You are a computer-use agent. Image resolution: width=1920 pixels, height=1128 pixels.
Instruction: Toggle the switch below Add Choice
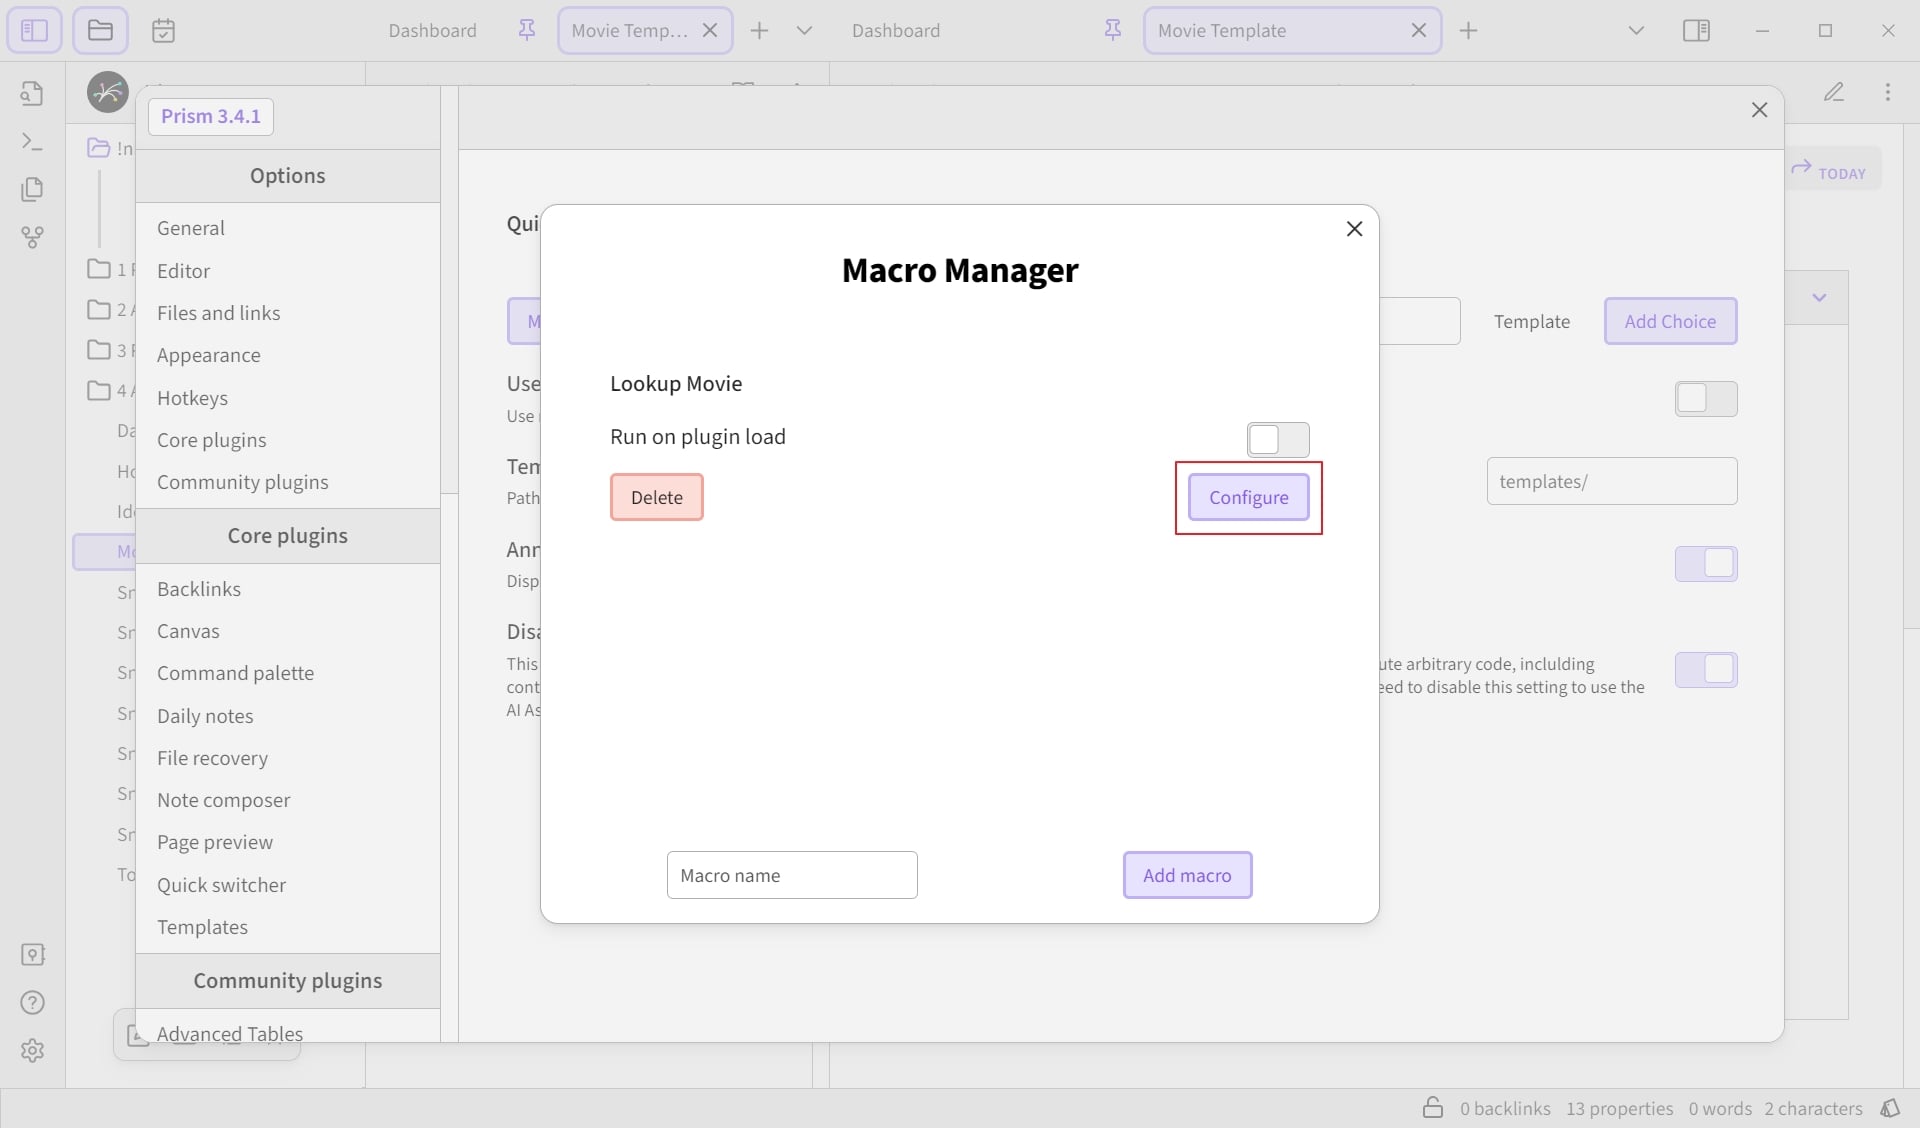click(x=1705, y=398)
